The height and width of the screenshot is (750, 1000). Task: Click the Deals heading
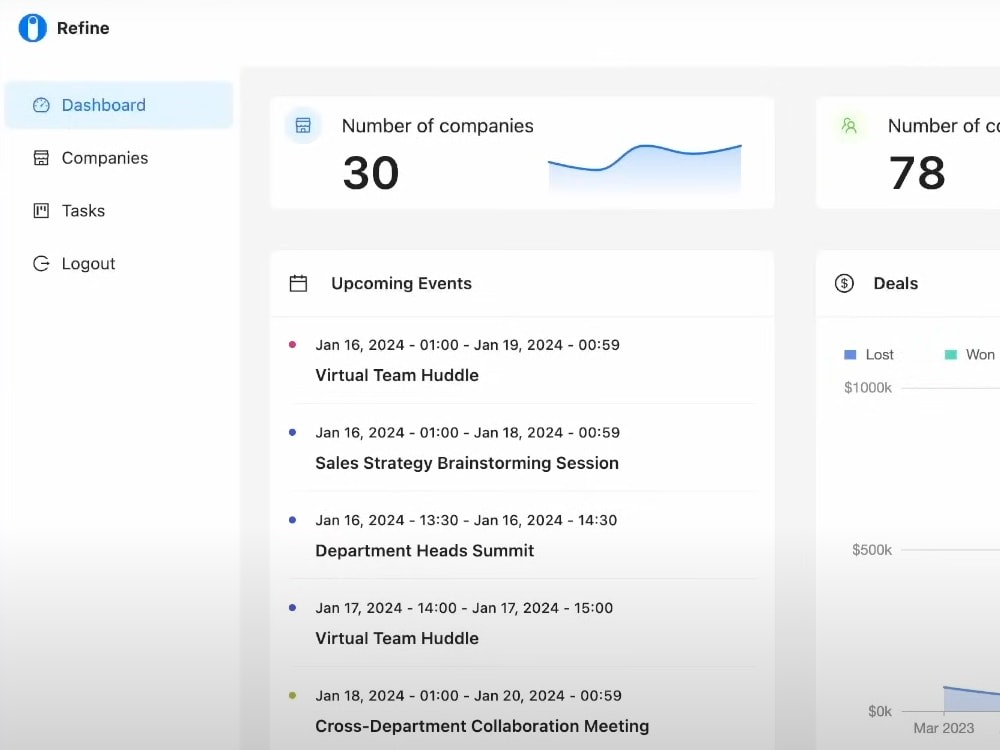[896, 284]
